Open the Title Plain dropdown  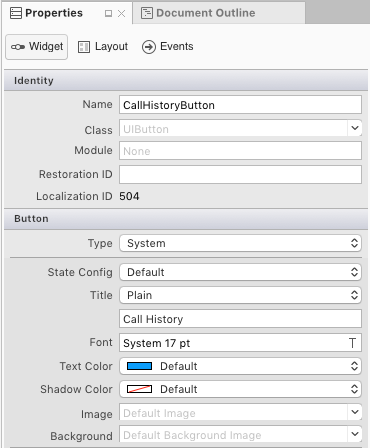tap(240, 295)
